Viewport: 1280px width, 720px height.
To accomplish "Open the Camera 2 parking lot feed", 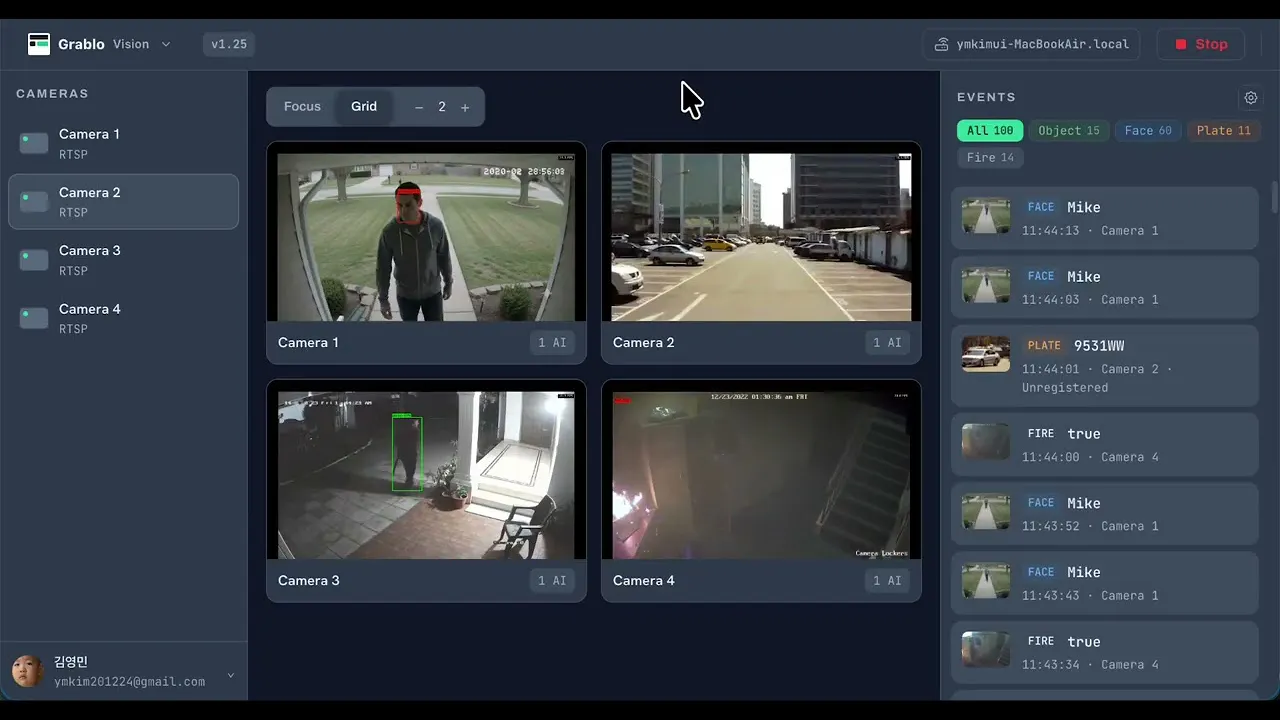I will click(761, 237).
